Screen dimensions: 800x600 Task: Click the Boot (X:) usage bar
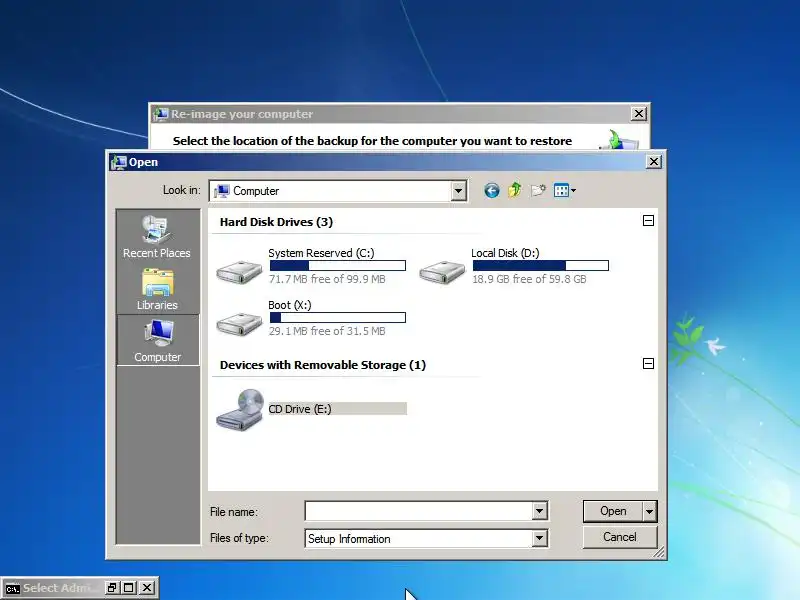(x=338, y=317)
